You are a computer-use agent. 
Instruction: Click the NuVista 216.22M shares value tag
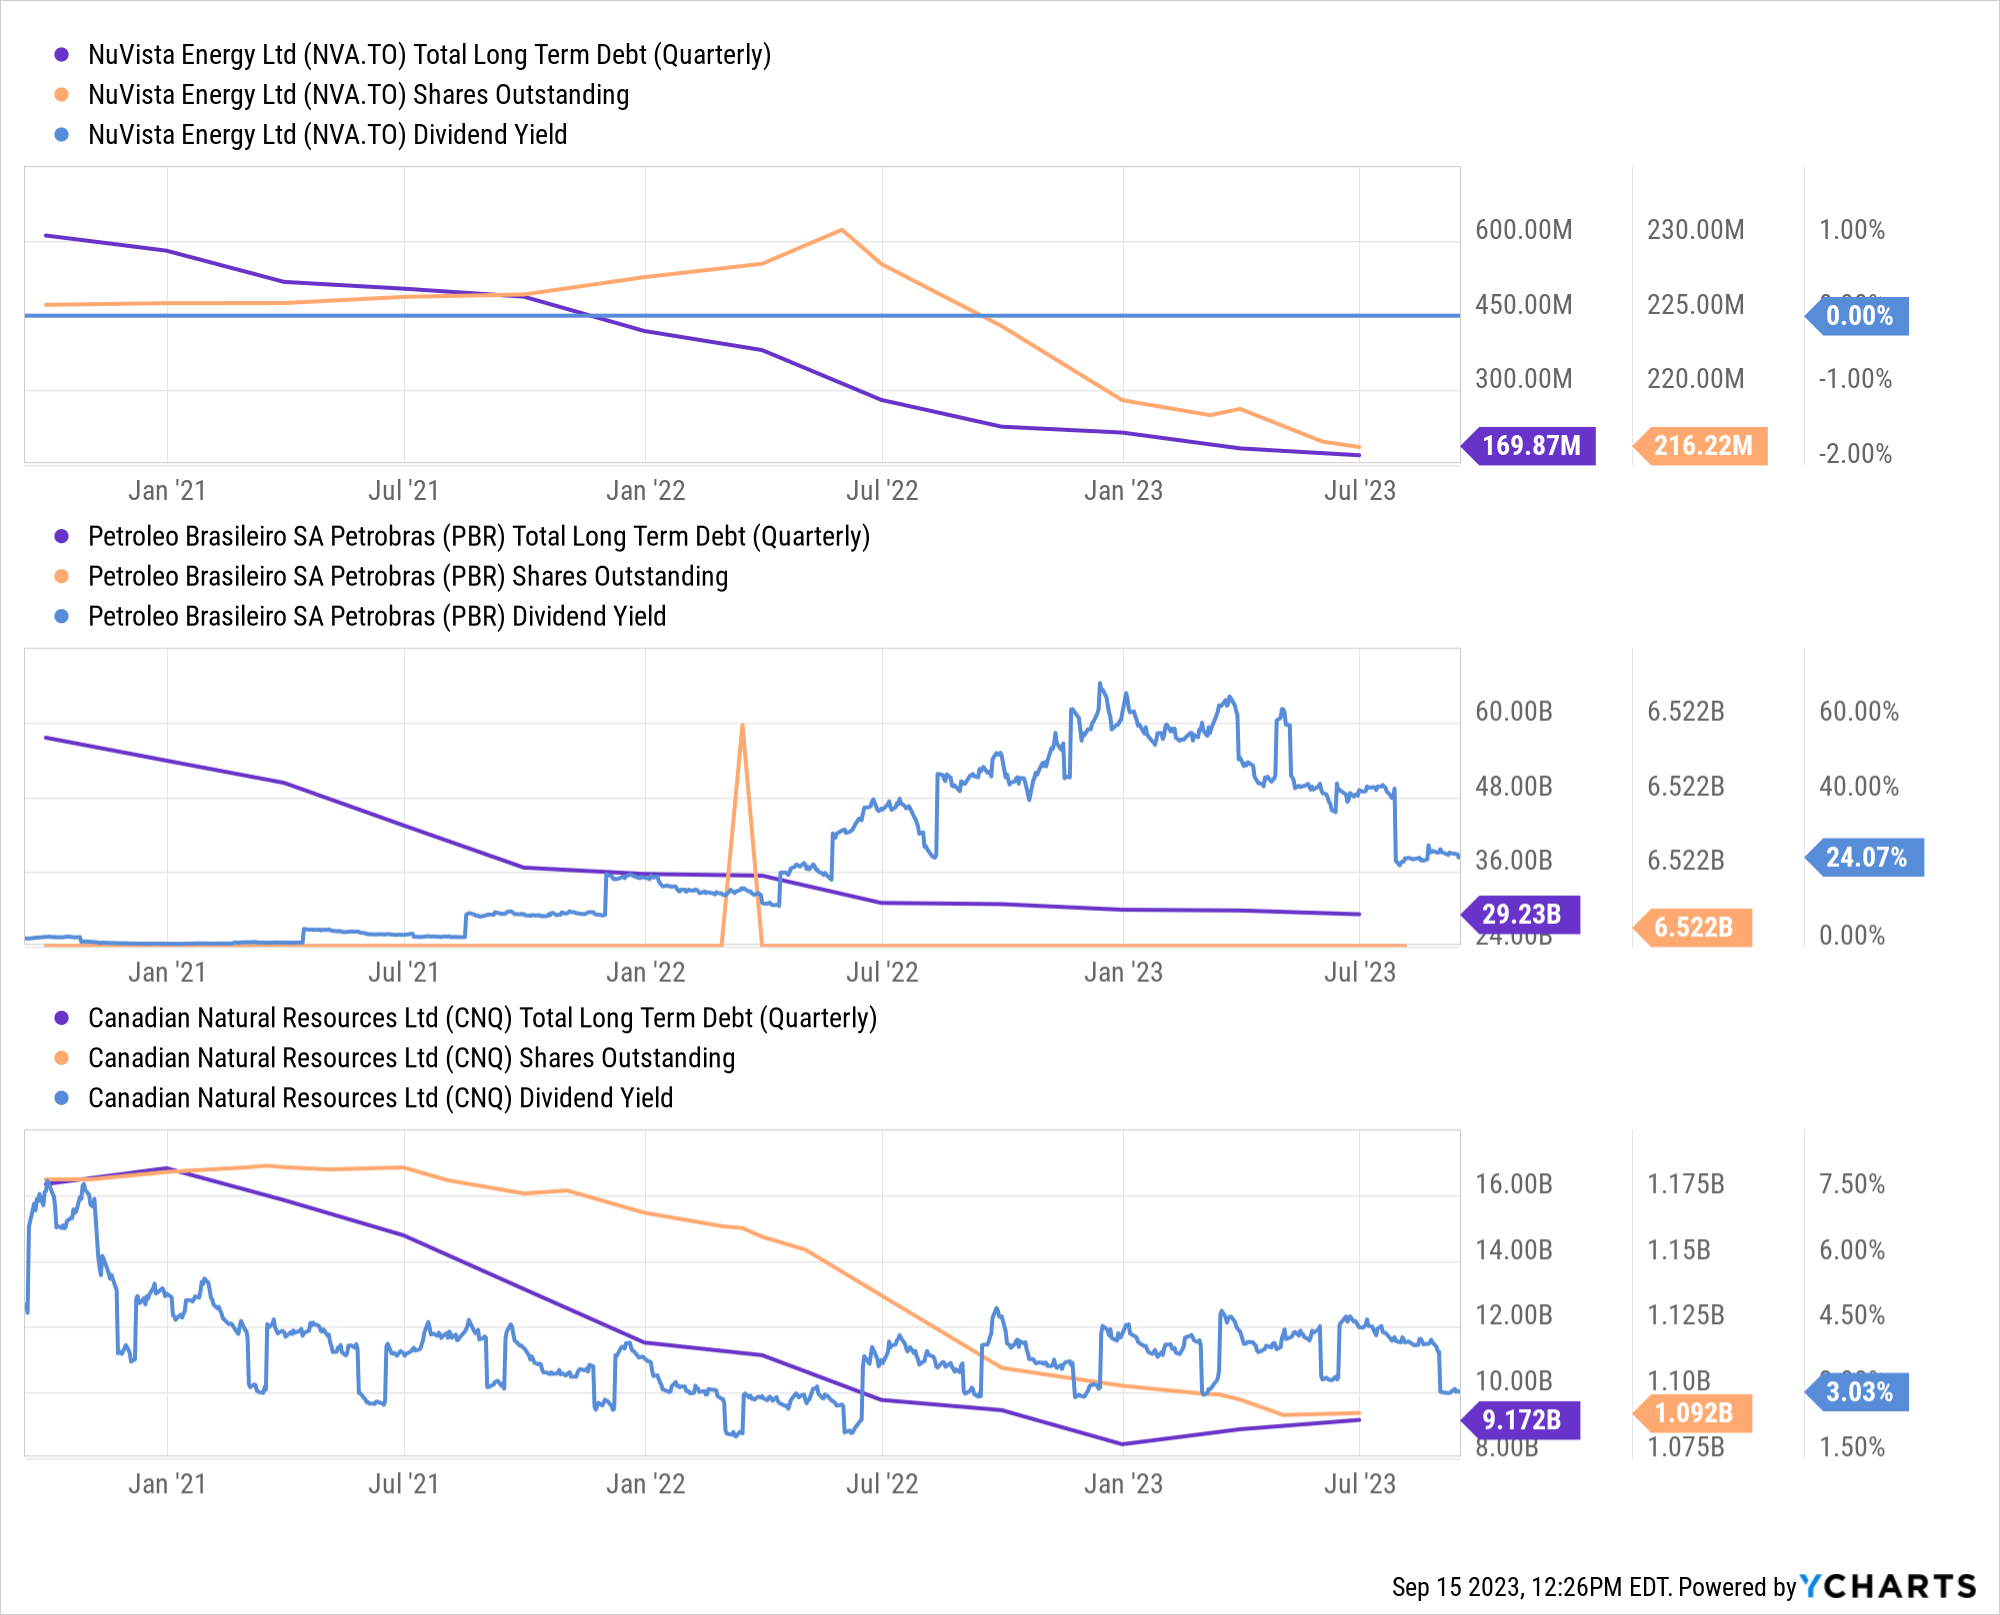[1702, 446]
